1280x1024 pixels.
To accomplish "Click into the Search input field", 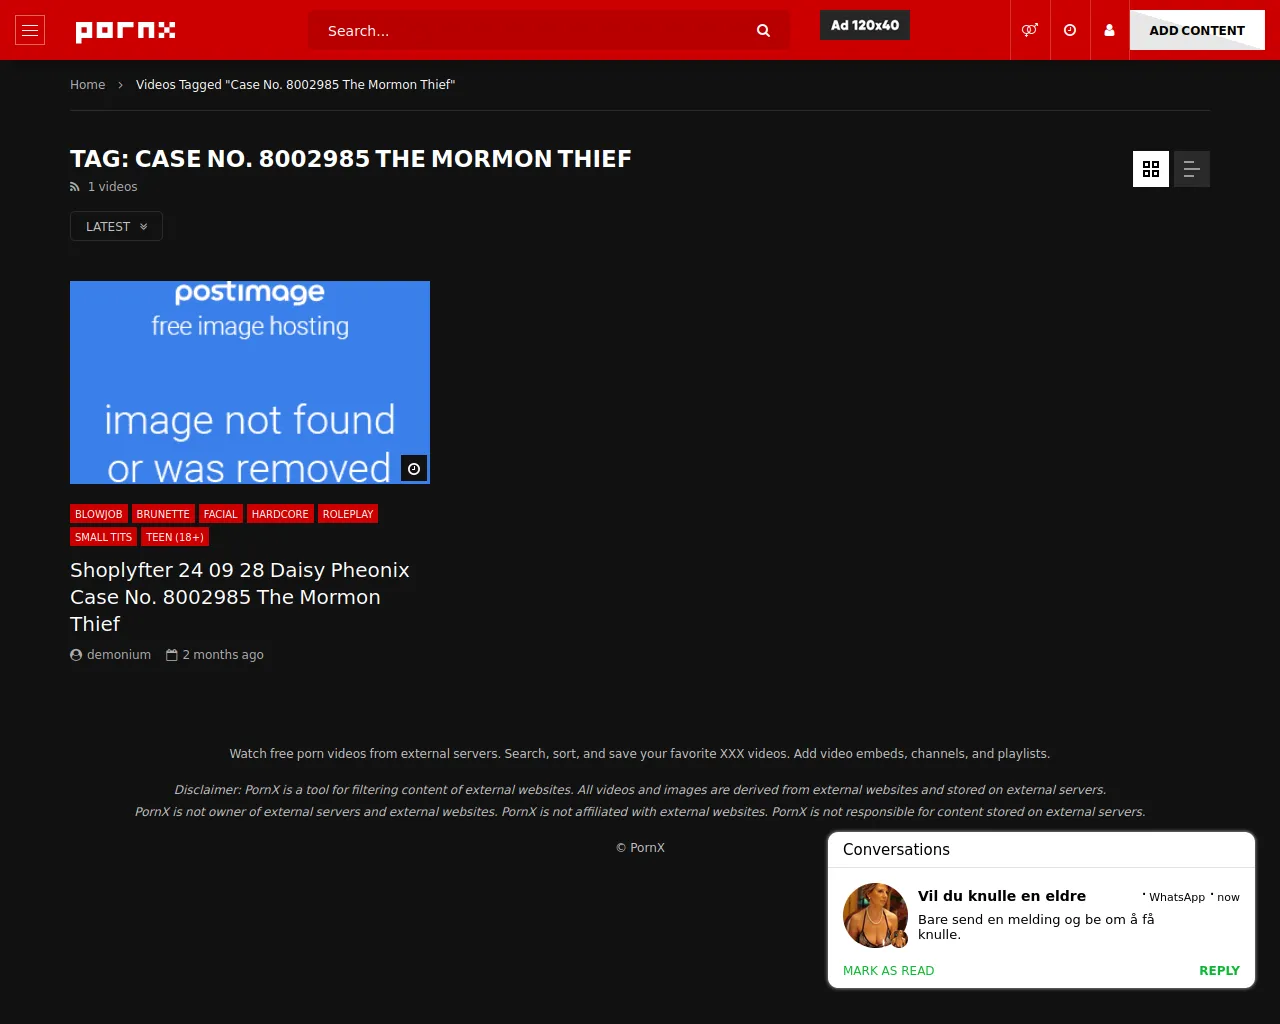I will (530, 31).
